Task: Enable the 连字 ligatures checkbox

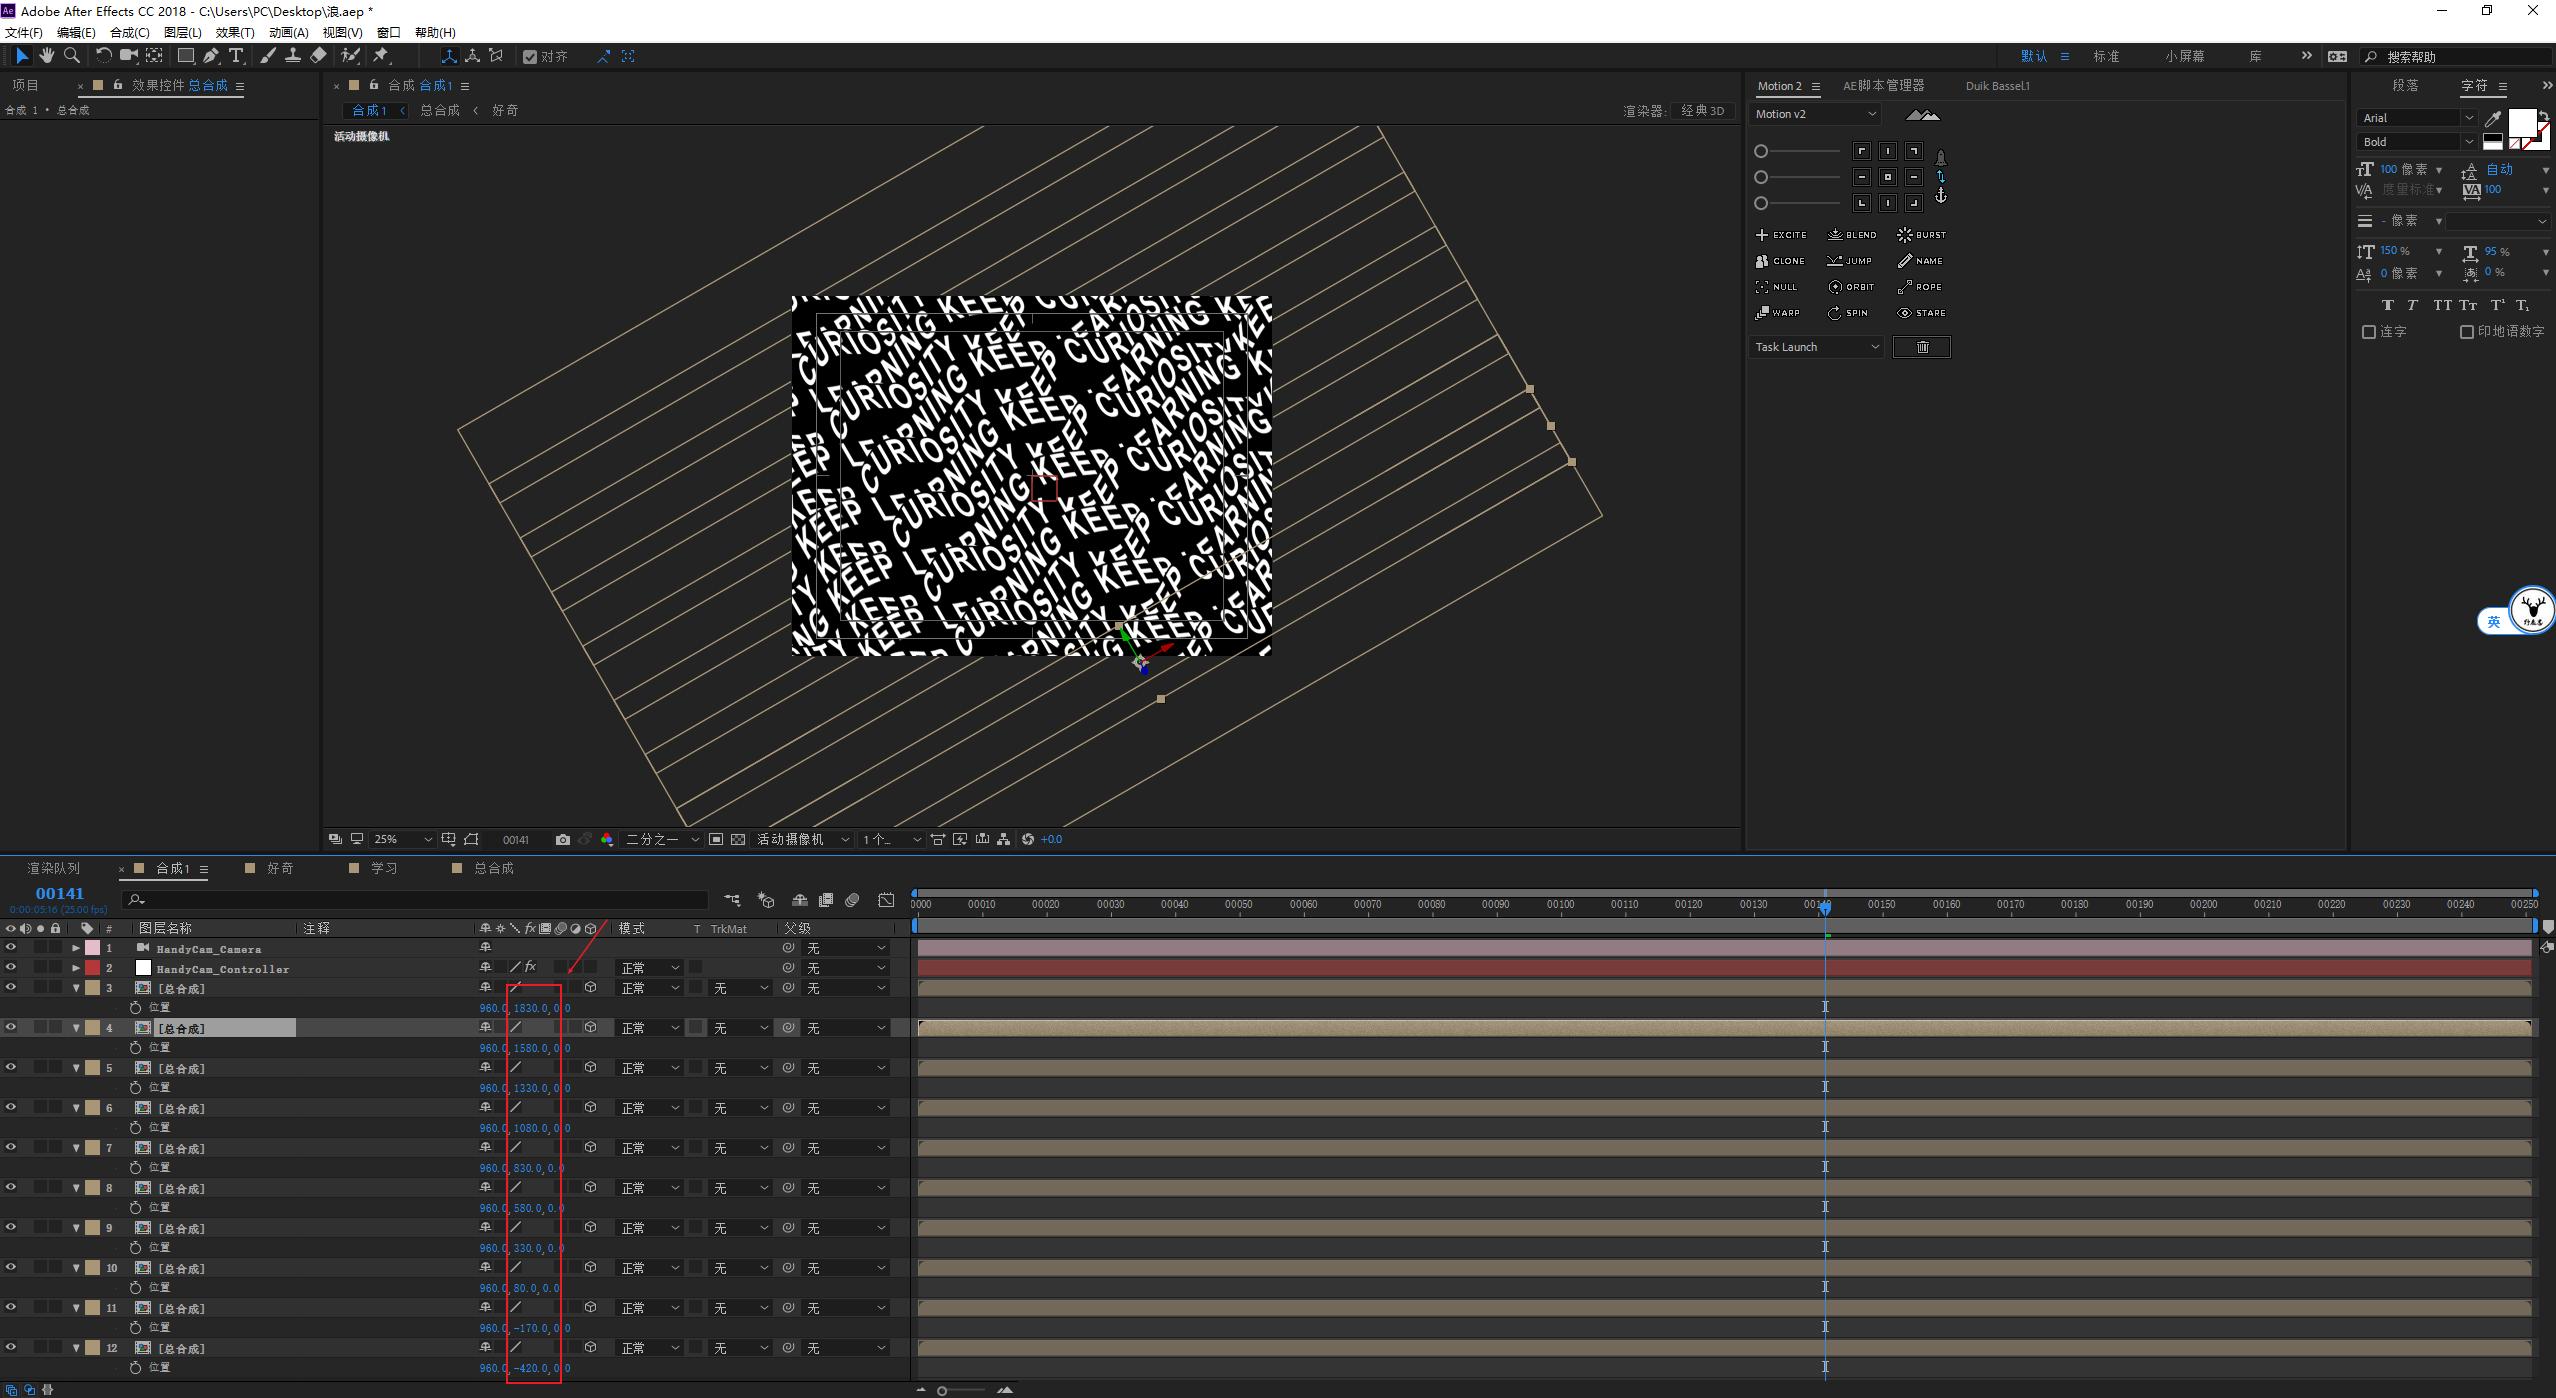Action: pyautogui.click(x=2368, y=332)
